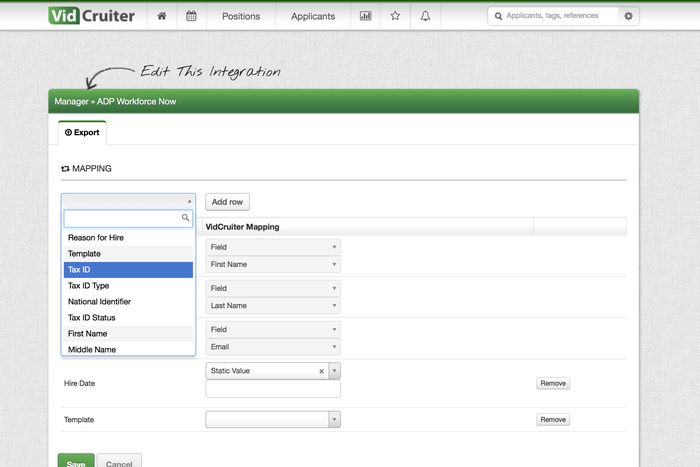The height and width of the screenshot is (467, 700).
Task: Open the Static Value dropdown arrow
Action: point(334,371)
